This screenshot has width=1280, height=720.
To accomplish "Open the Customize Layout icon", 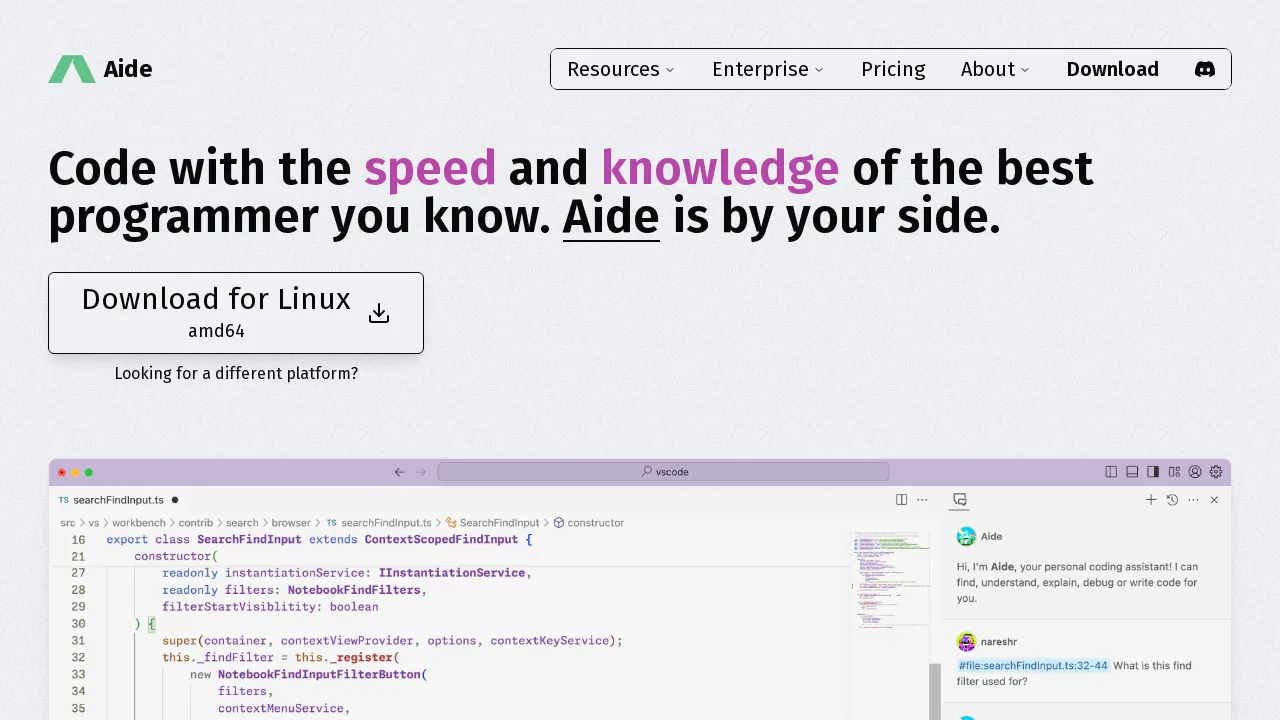I will point(1174,471).
